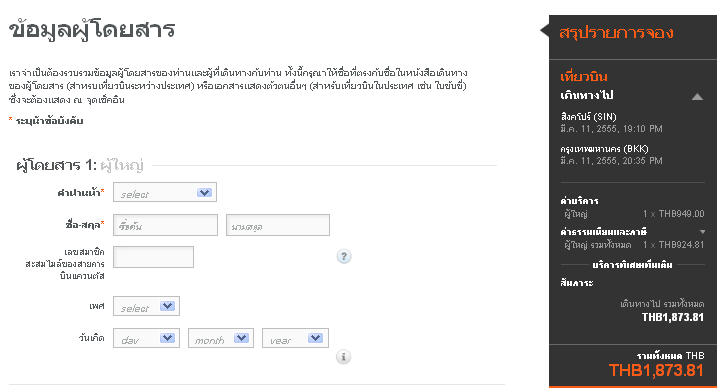Open the title (คำนำหน้า) select dropdown
Screen dimensions: 727x392
coord(165,193)
